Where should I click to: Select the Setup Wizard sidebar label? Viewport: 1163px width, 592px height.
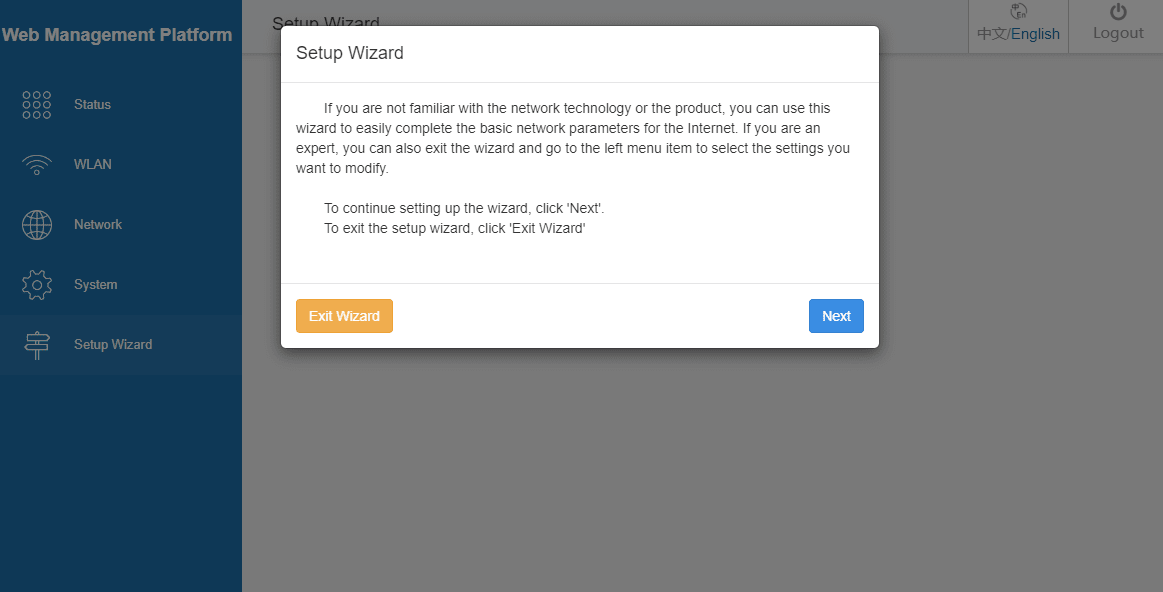113,345
